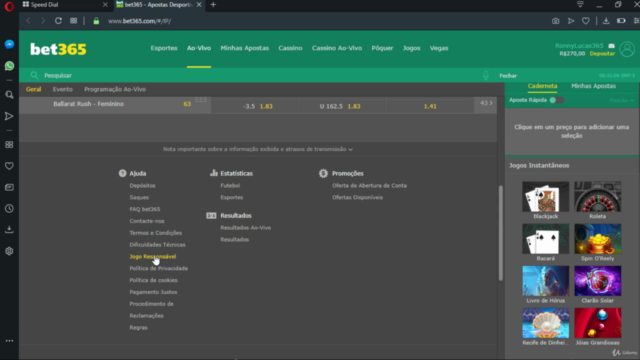Open My Flow send icon in sidebar
The height and width of the screenshot is (360, 640).
[9, 116]
